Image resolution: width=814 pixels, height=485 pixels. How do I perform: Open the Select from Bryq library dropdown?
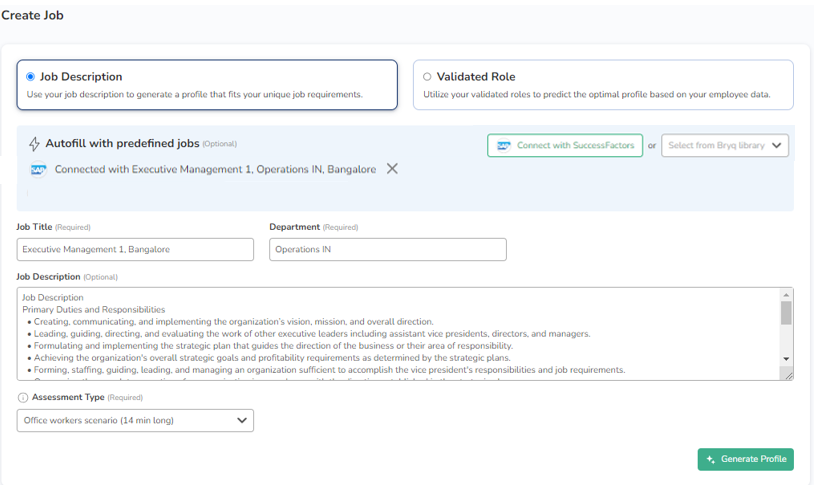(725, 146)
